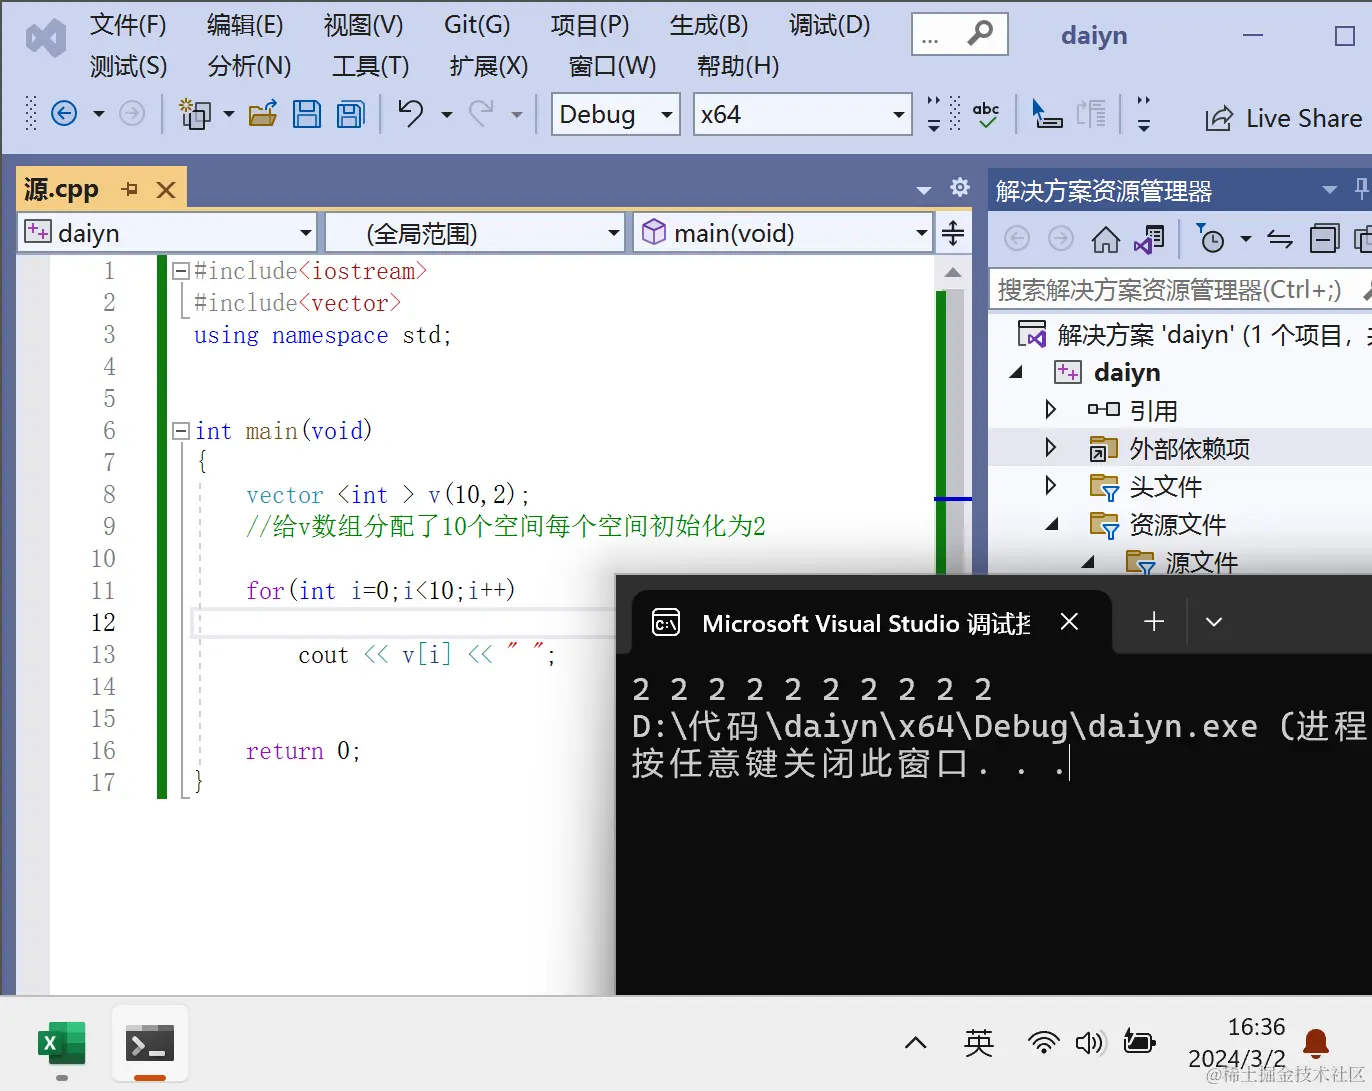
Task: Open new project dropdown arrow
Action: tap(229, 115)
